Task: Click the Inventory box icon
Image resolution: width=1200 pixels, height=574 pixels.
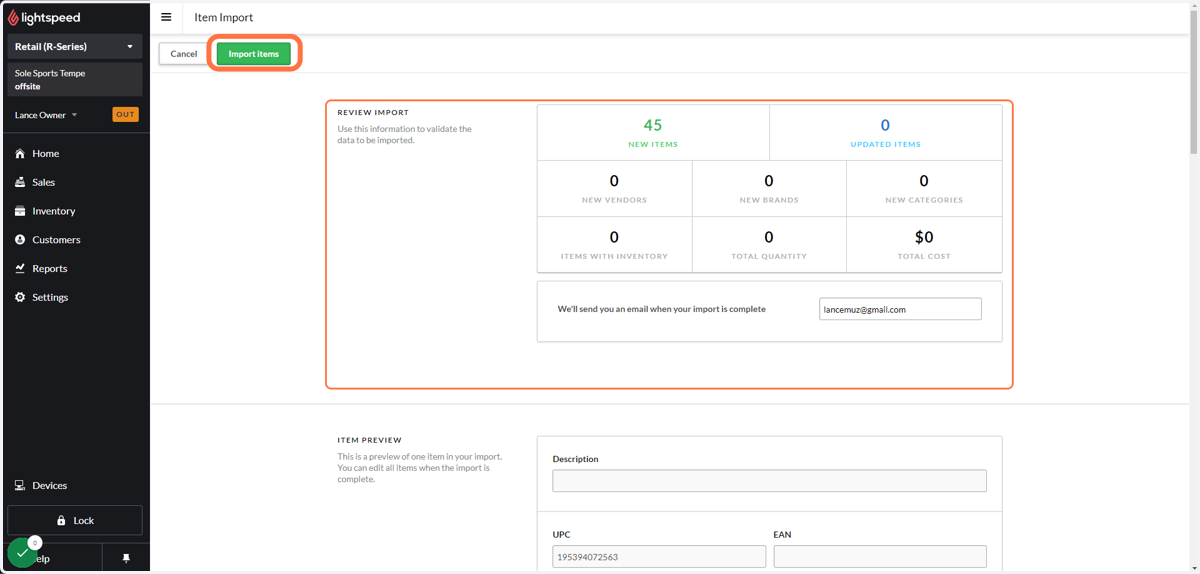Action: coord(20,211)
